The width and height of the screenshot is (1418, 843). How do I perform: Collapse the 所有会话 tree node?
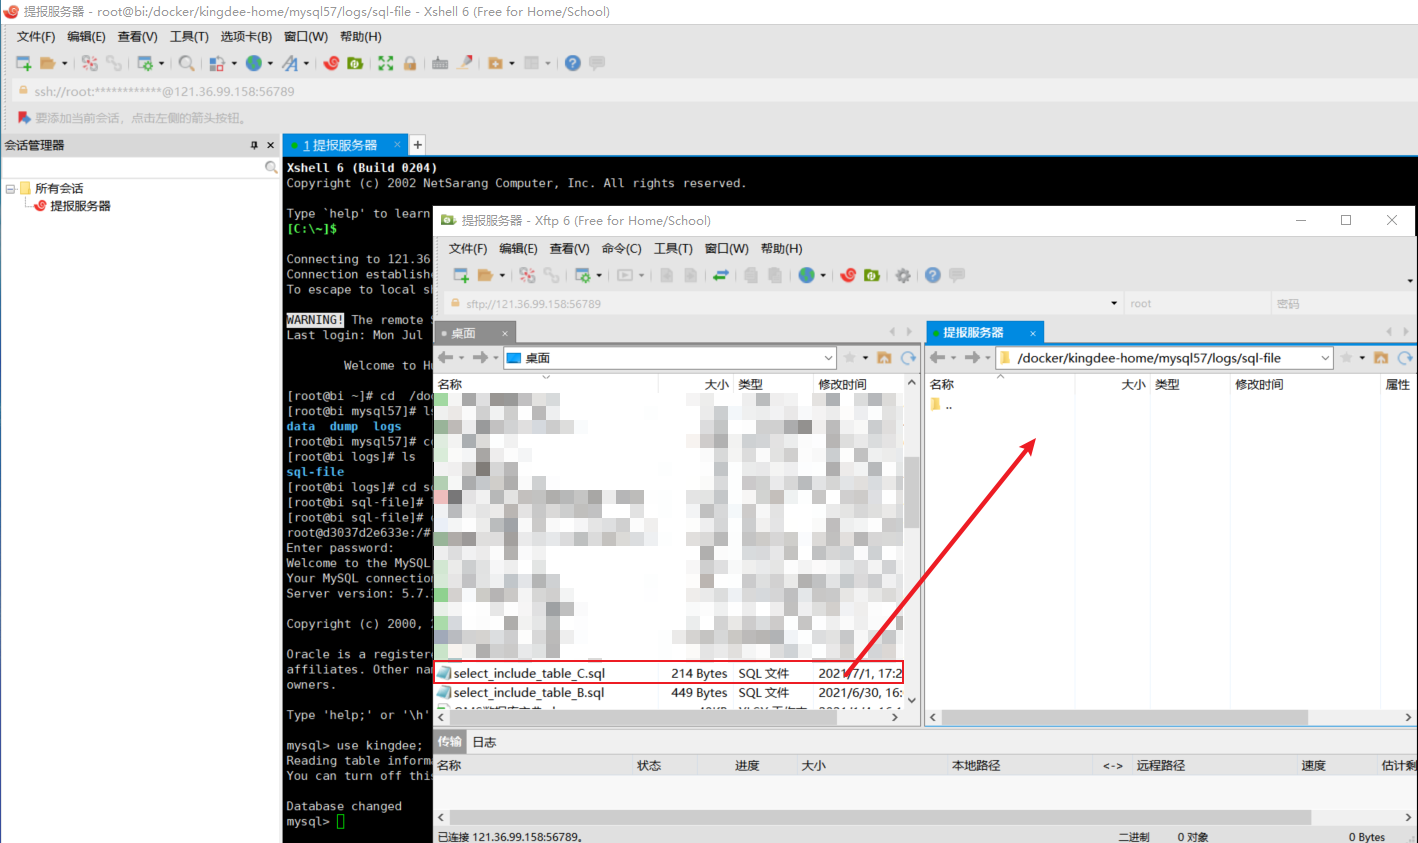(x=10, y=188)
